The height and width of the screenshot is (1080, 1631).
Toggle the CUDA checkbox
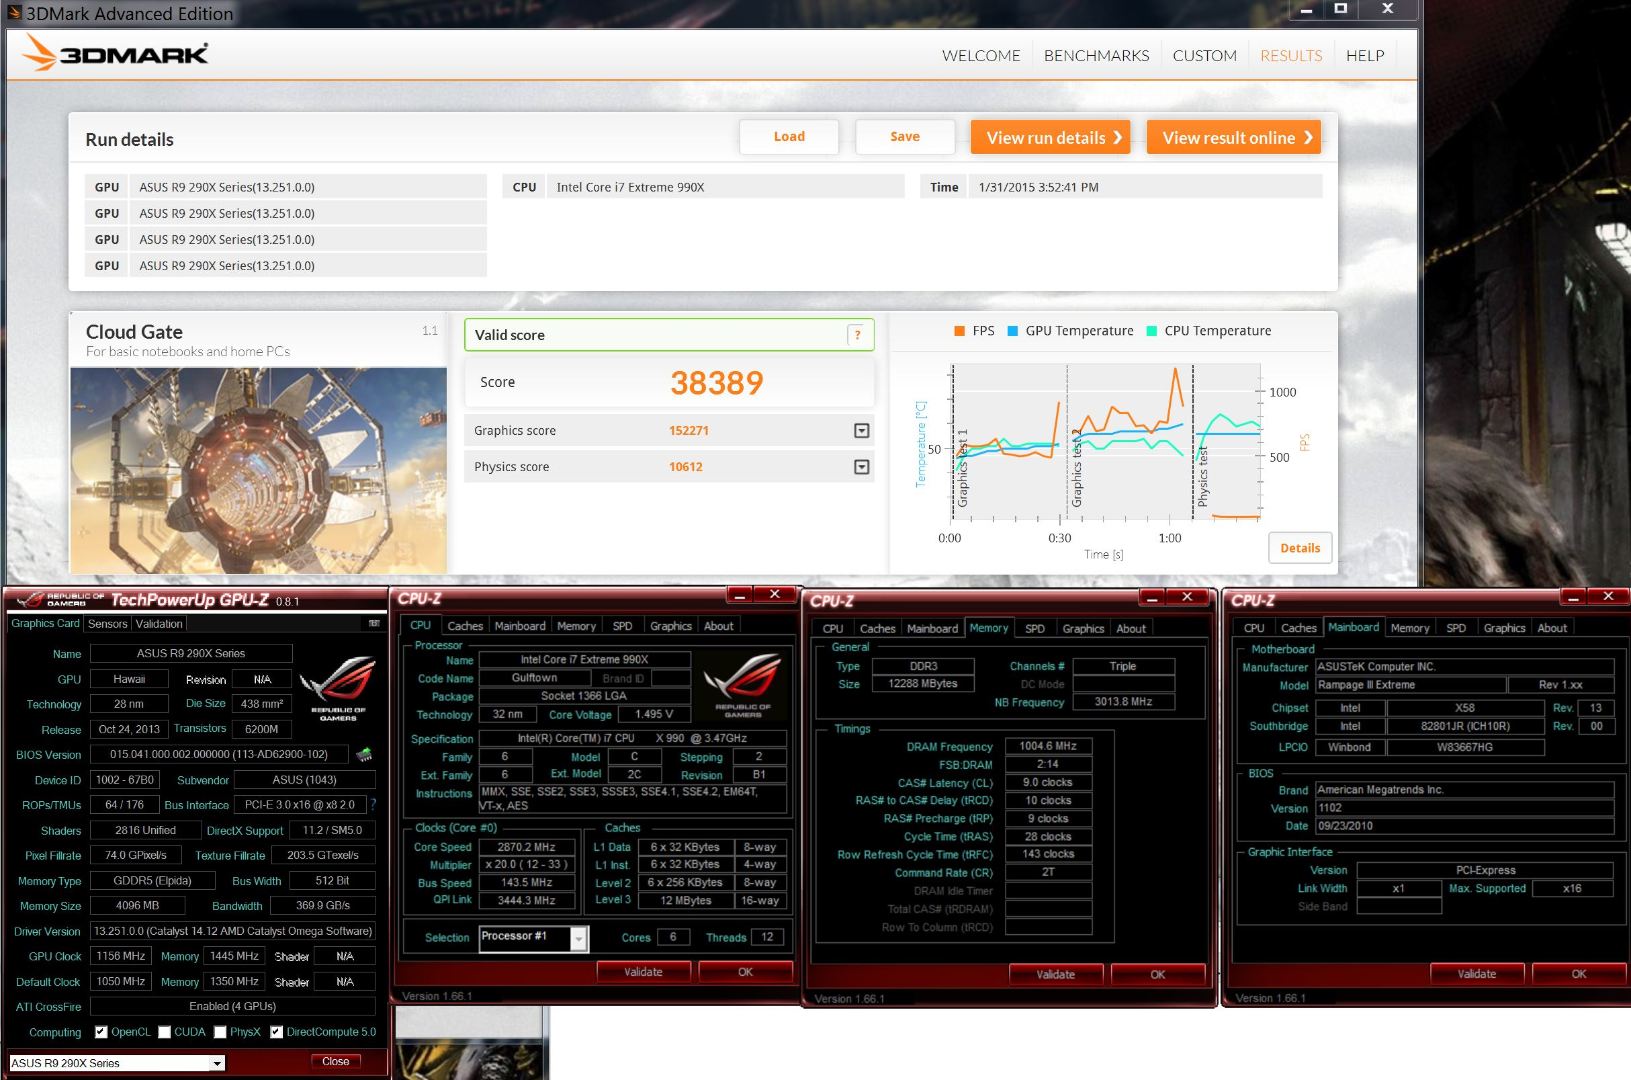pyautogui.click(x=164, y=1032)
